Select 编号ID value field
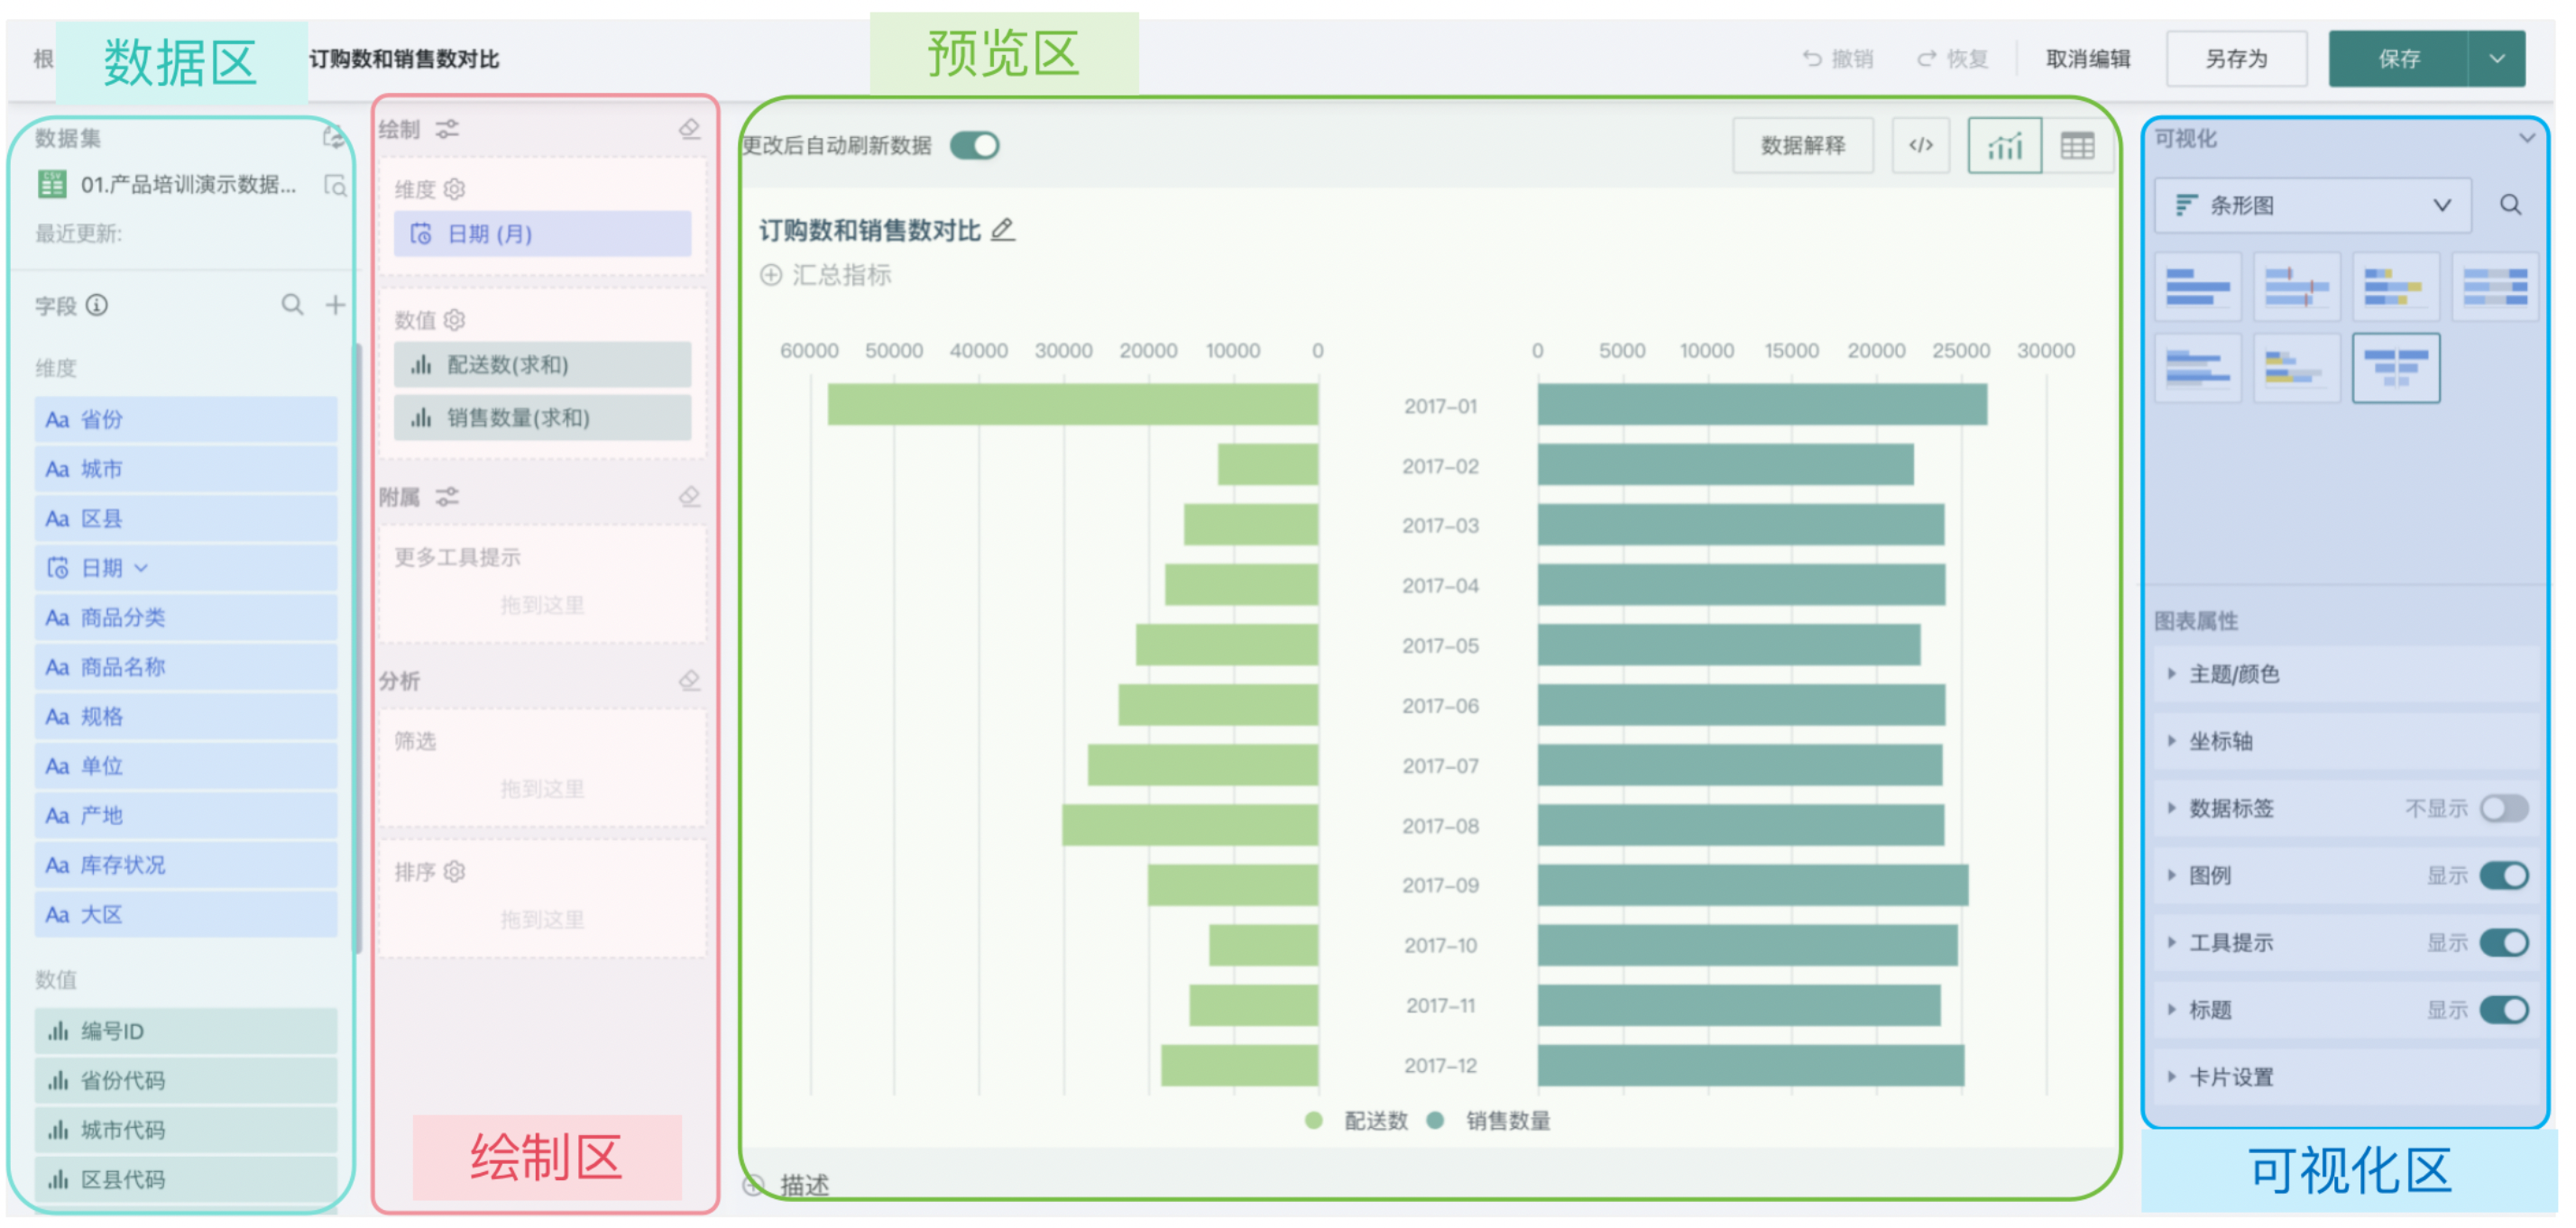The width and height of the screenshot is (2576, 1228). [x=186, y=1032]
